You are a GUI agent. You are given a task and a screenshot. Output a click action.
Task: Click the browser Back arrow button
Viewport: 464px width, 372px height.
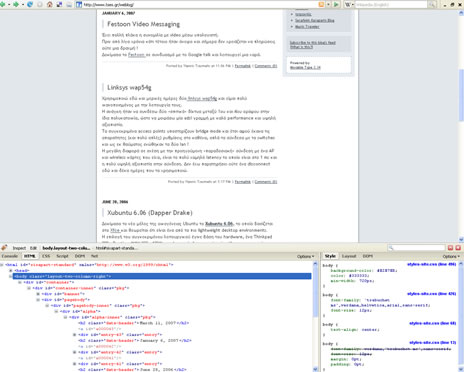2,4
